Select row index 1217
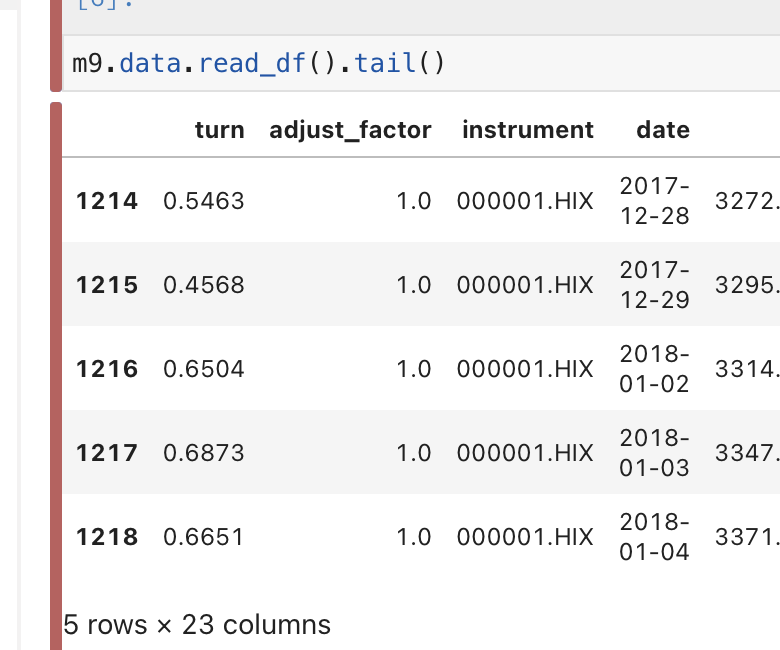The image size is (780, 650). tap(107, 453)
